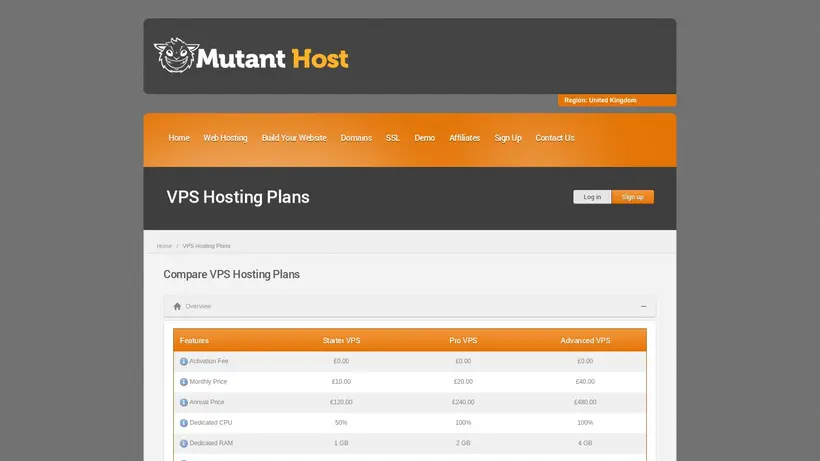Click the £120.00 annual price cell
This screenshot has height=461, width=820.
[341, 402]
